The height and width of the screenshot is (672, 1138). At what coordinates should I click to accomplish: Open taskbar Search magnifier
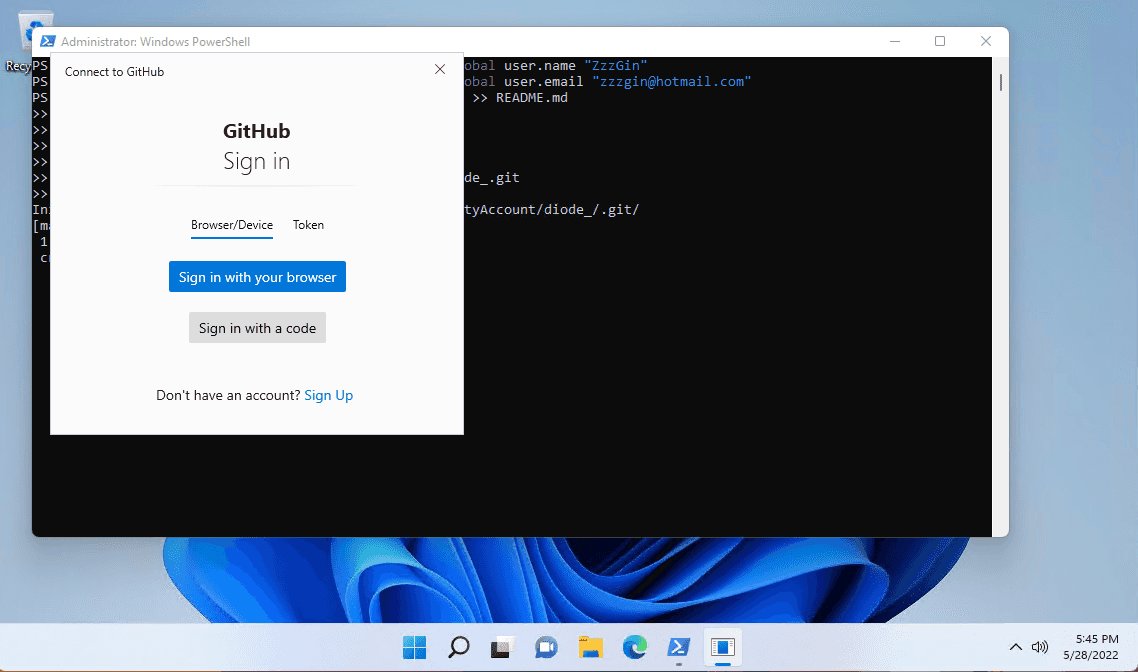pyautogui.click(x=459, y=647)
